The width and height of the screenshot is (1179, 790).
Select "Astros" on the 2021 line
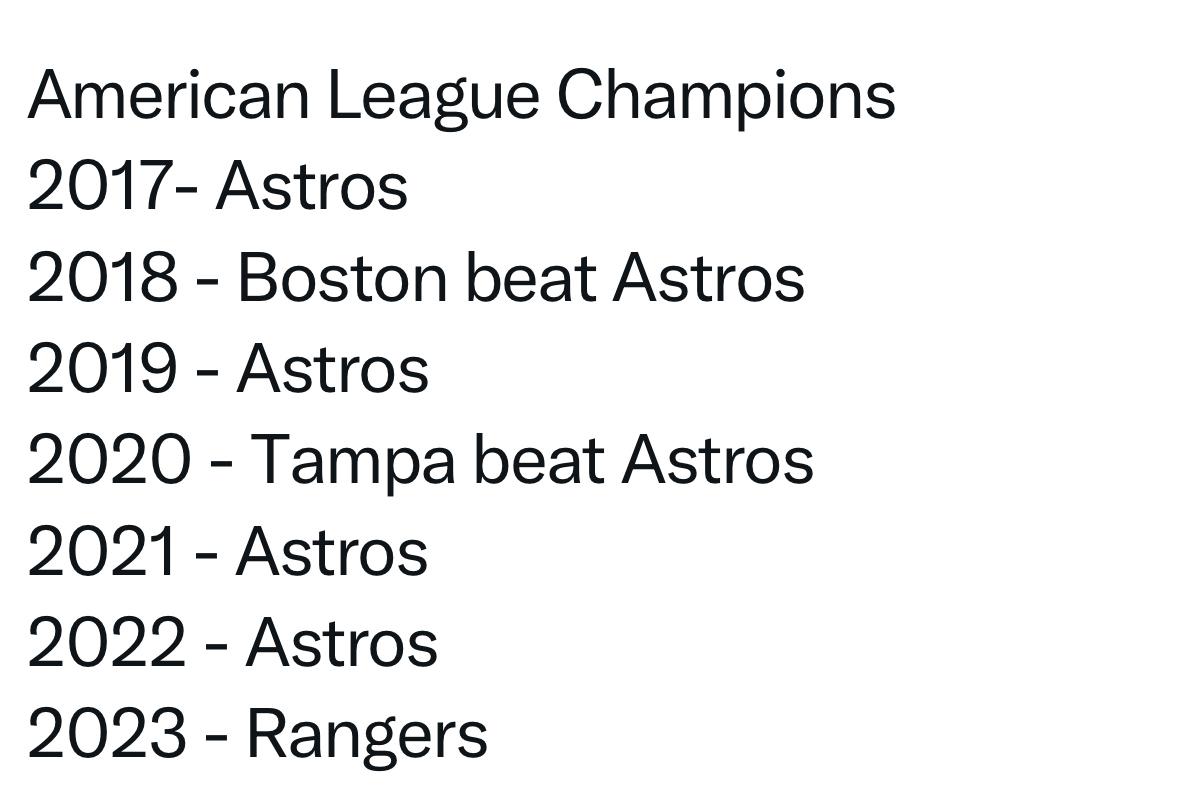coord(331,552)
